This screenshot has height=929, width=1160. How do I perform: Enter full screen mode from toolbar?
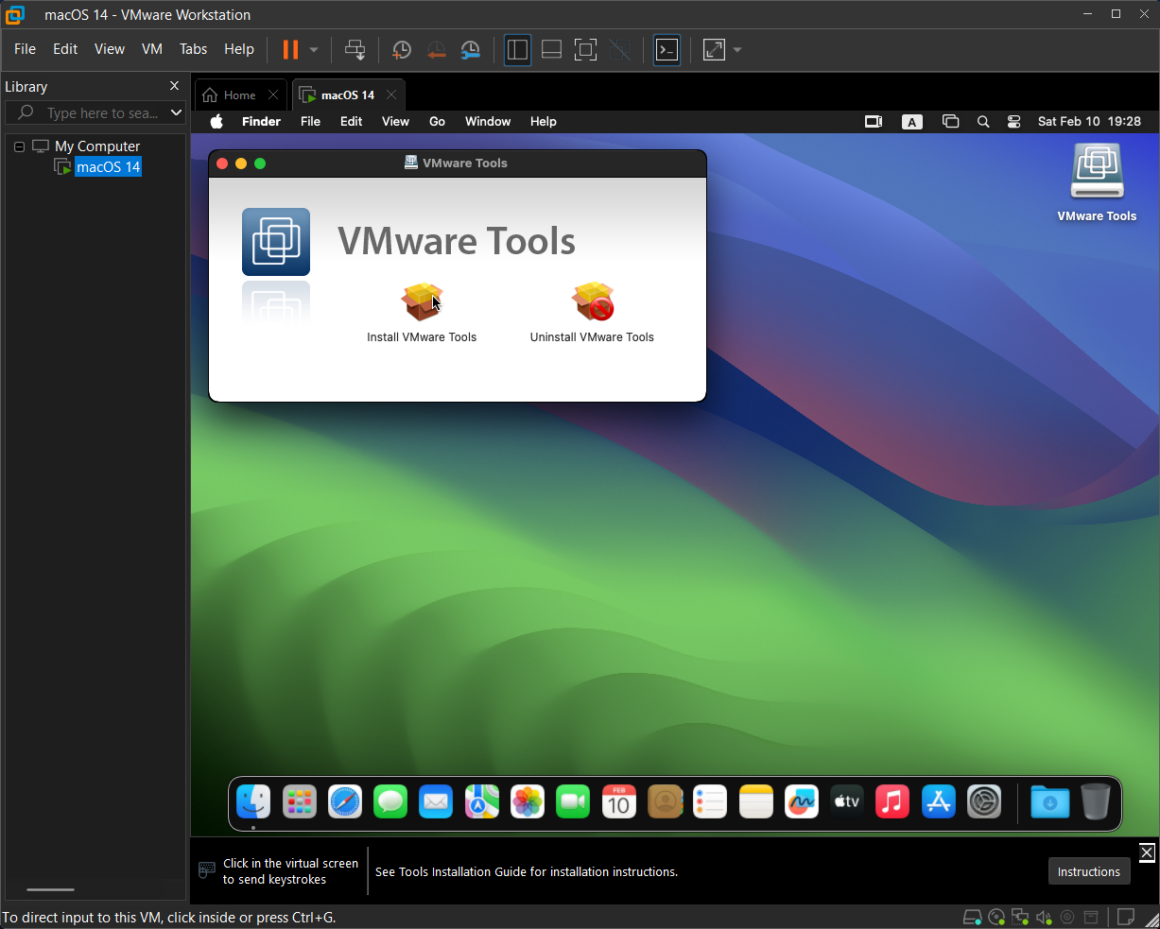coord(585,50)
